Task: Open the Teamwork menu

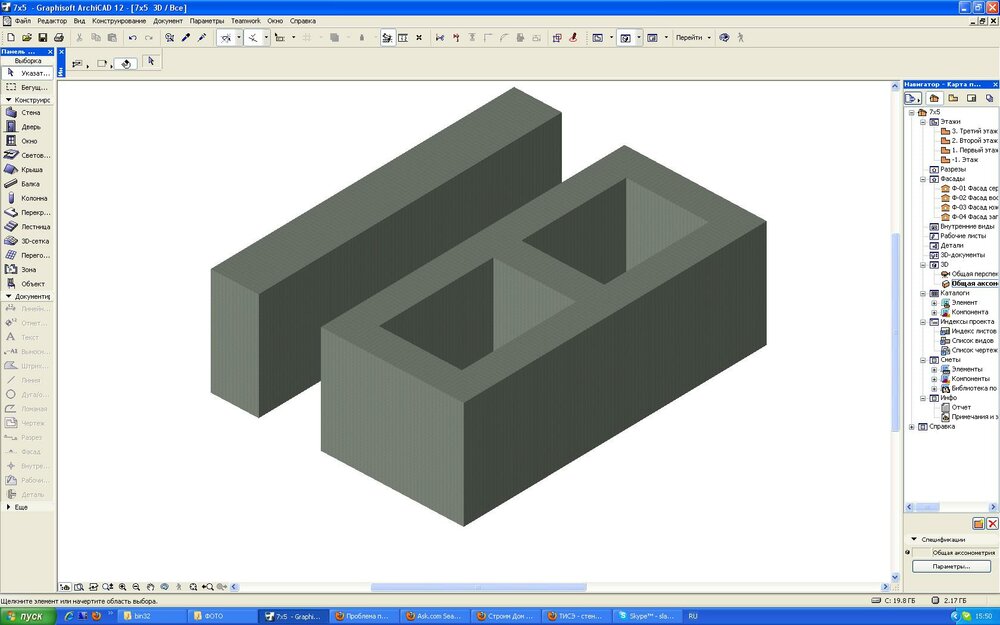Action: point(244,20)
